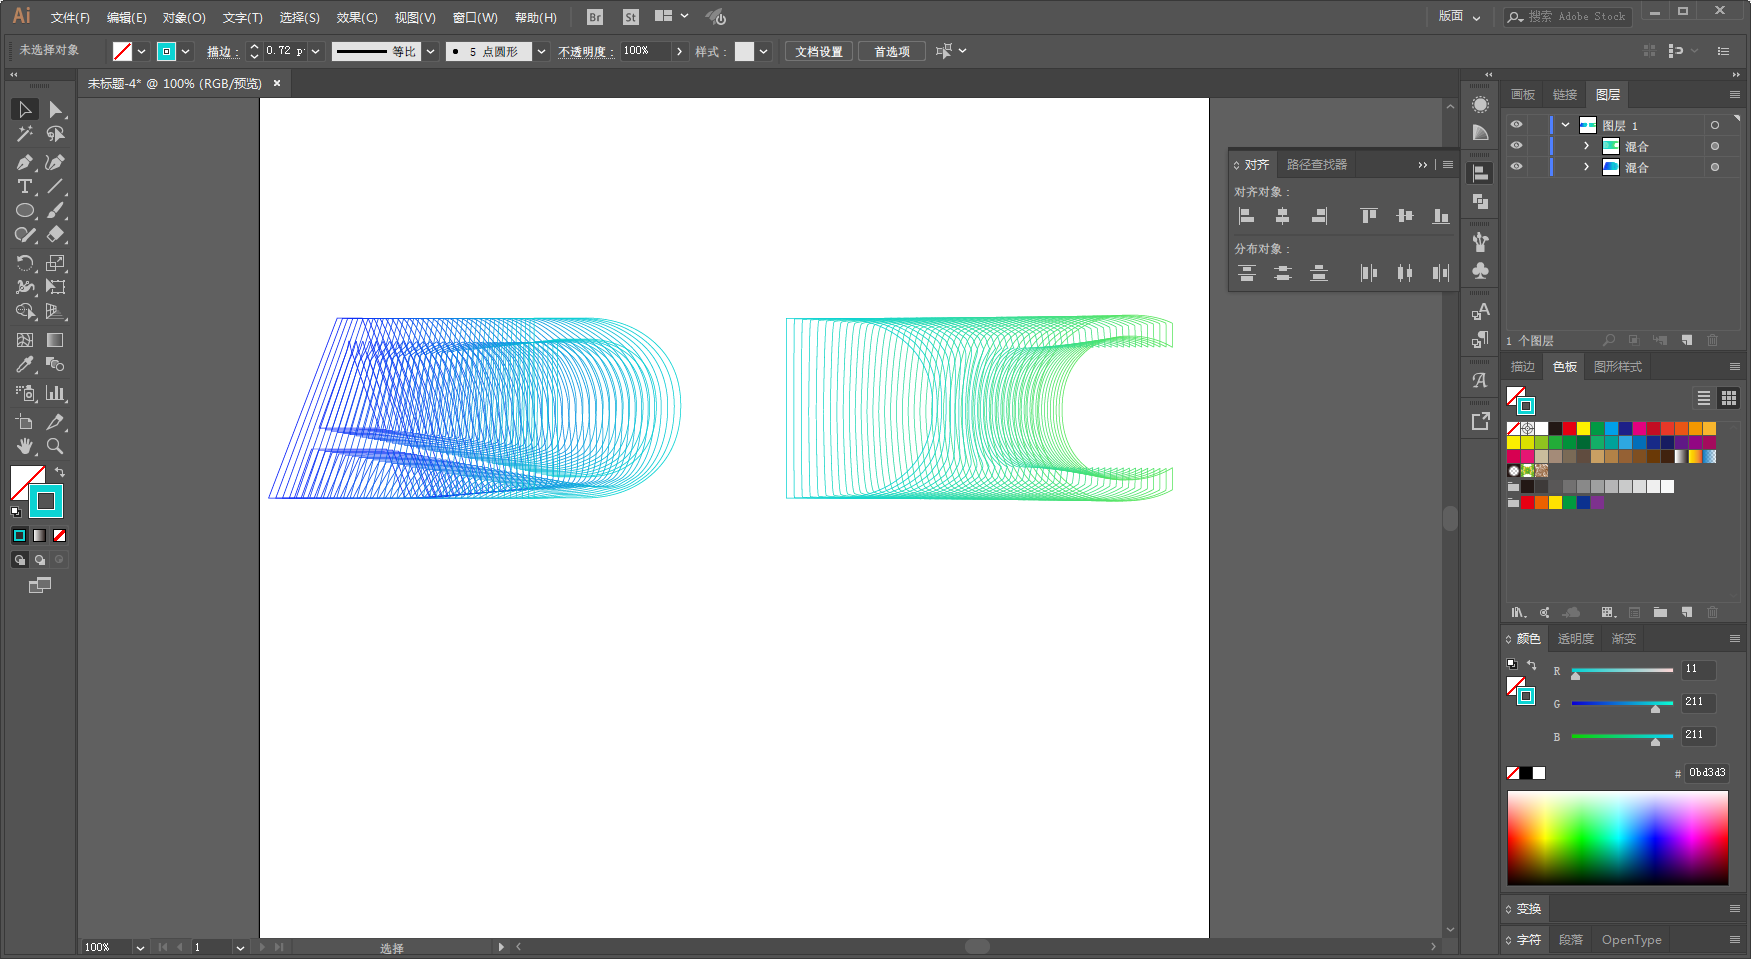Select the Mesh tool
This screenshot has height=959, width=1751.
(x=25, y=340)
